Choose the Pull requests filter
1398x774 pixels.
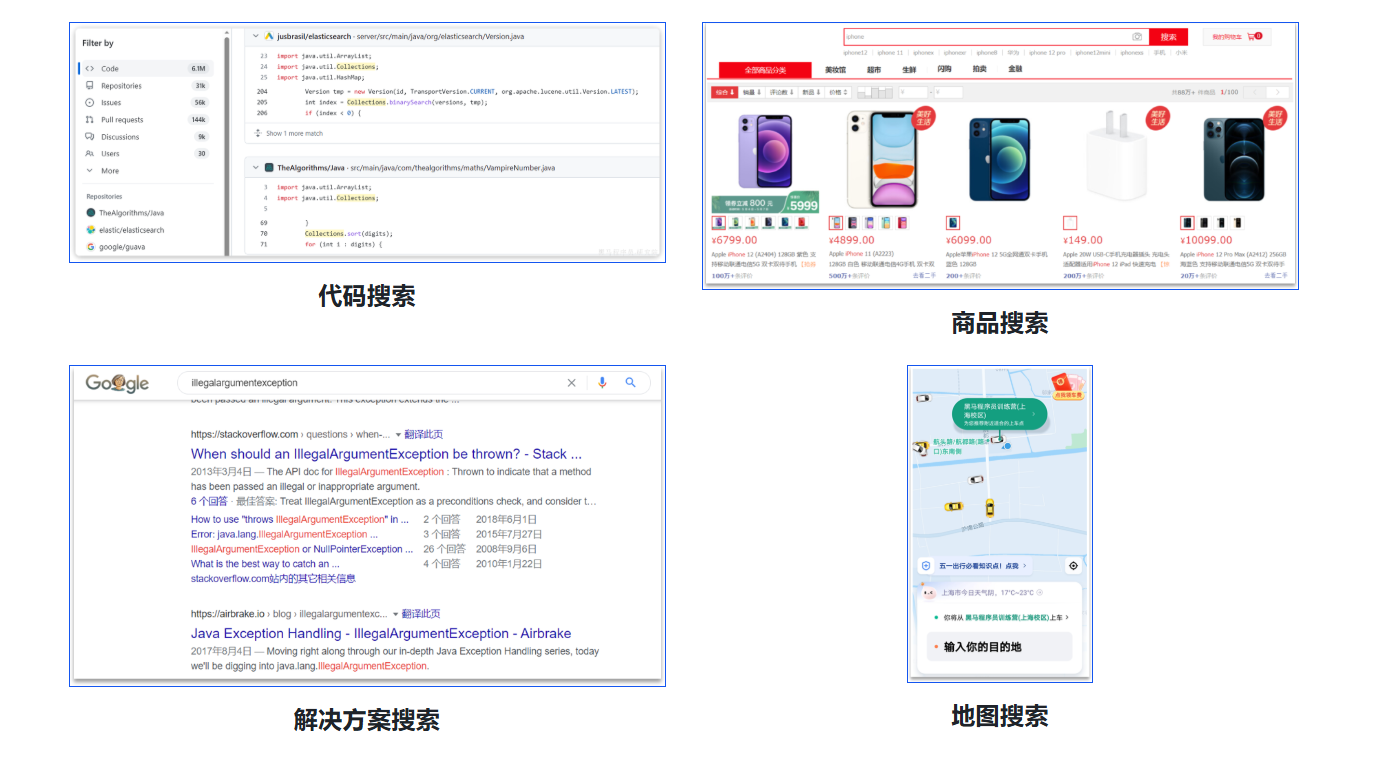click(x=146, y=120)
